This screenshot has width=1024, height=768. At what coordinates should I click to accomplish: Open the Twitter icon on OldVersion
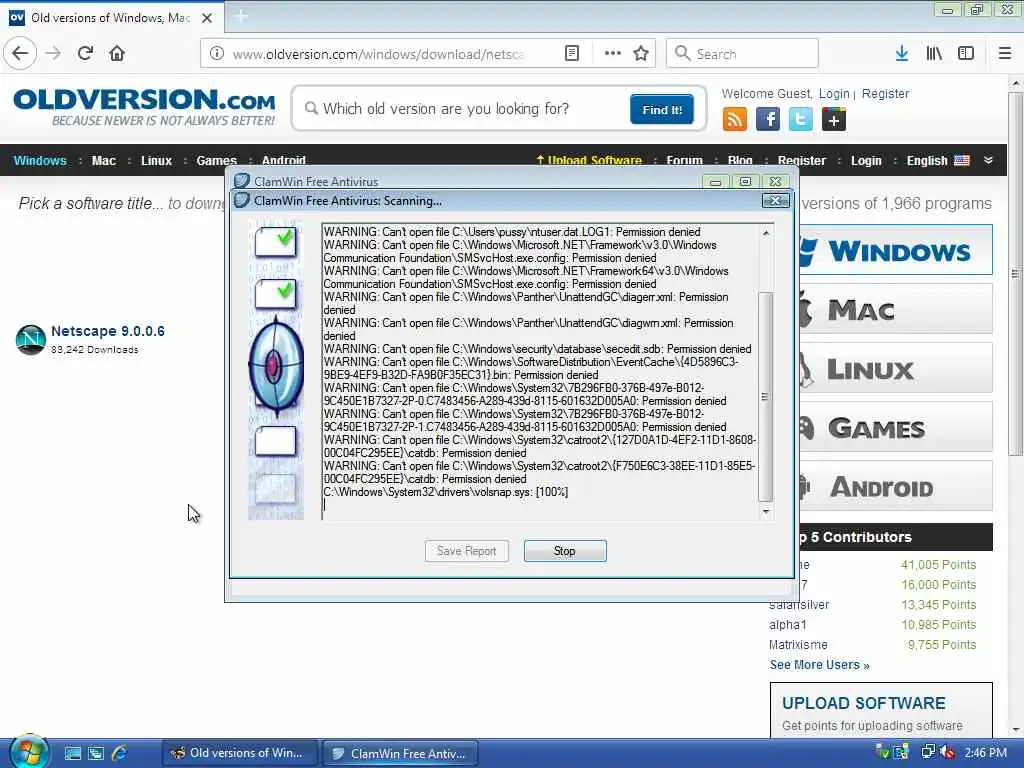[801, 120]
